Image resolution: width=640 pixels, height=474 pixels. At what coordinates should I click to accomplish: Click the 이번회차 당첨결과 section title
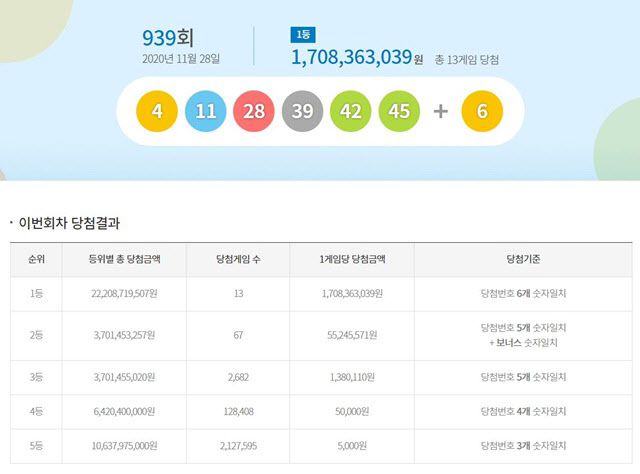69,223
